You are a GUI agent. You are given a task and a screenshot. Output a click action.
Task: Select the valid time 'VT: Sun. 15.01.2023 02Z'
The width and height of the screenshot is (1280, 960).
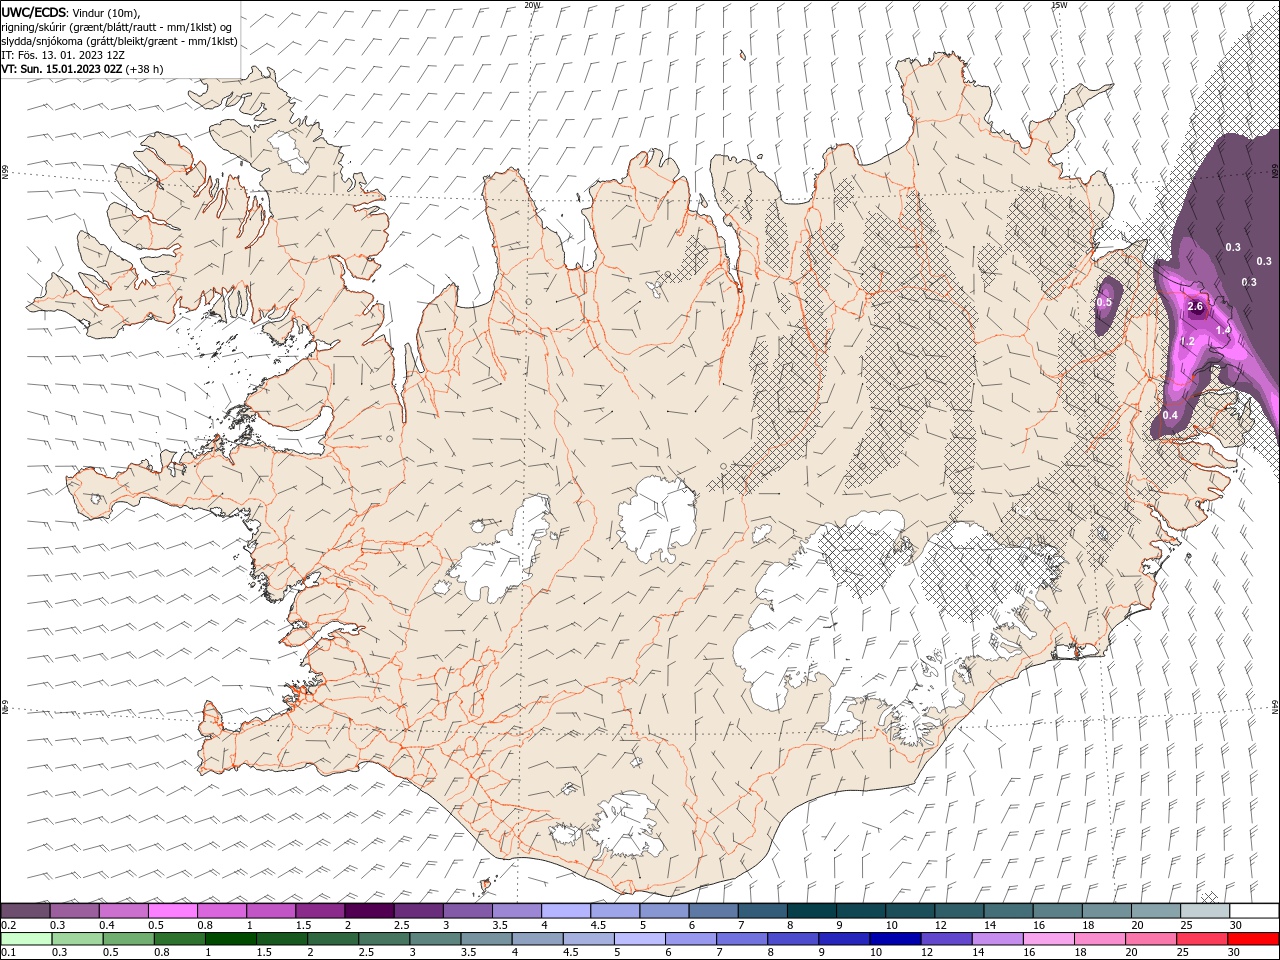tap(62, 69)
